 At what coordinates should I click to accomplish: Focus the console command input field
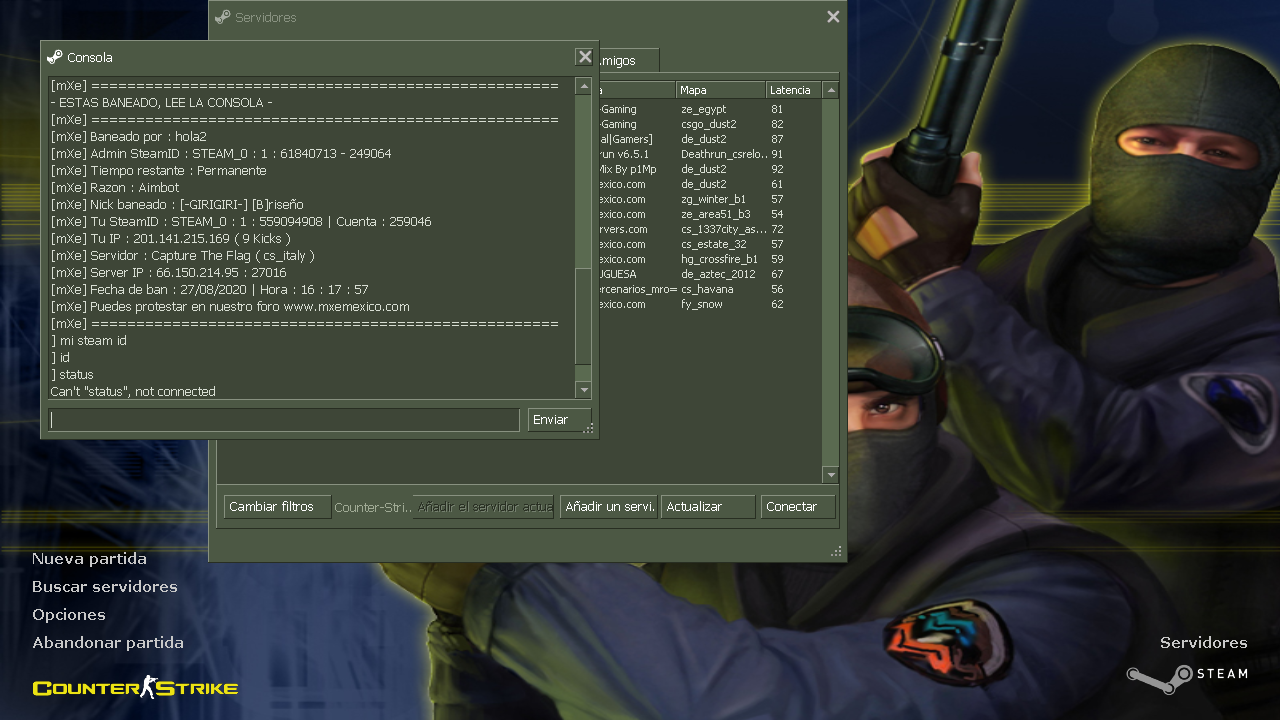coord(284,420)
